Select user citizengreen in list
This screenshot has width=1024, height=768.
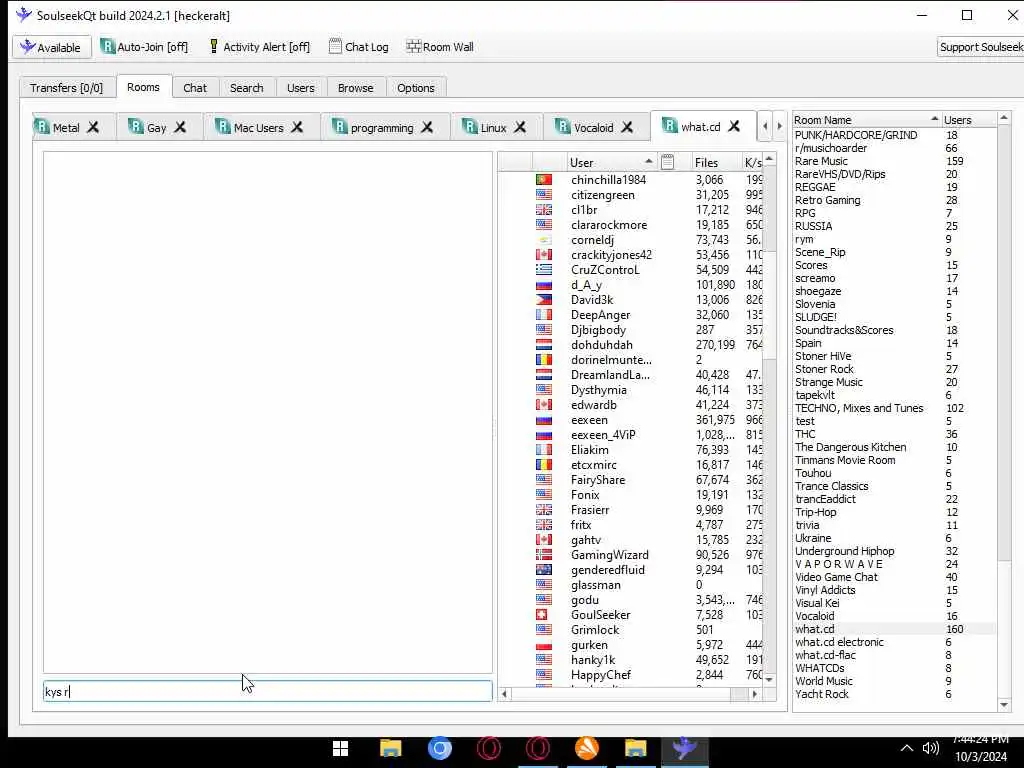coord(602,195)
